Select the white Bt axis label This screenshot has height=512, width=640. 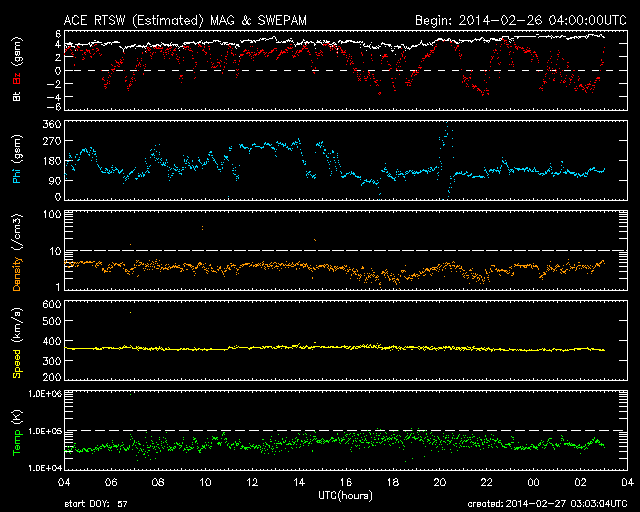point(17,97)
